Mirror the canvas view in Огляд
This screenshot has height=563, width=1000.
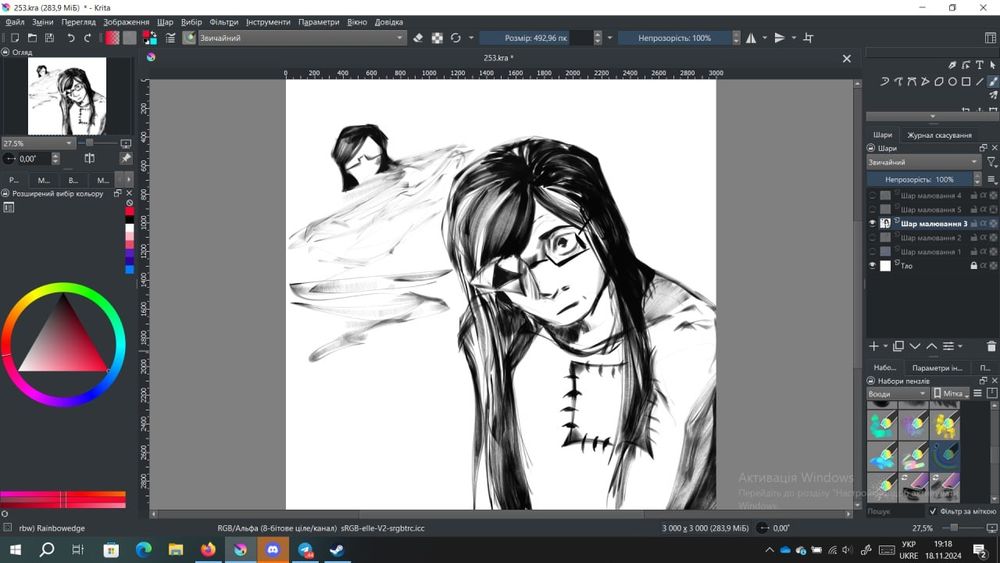[89, 158]
